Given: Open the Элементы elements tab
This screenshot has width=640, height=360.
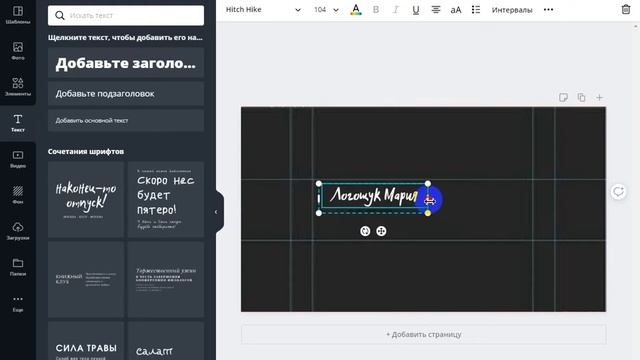Looking at the screenshot, I should point(18,87).
